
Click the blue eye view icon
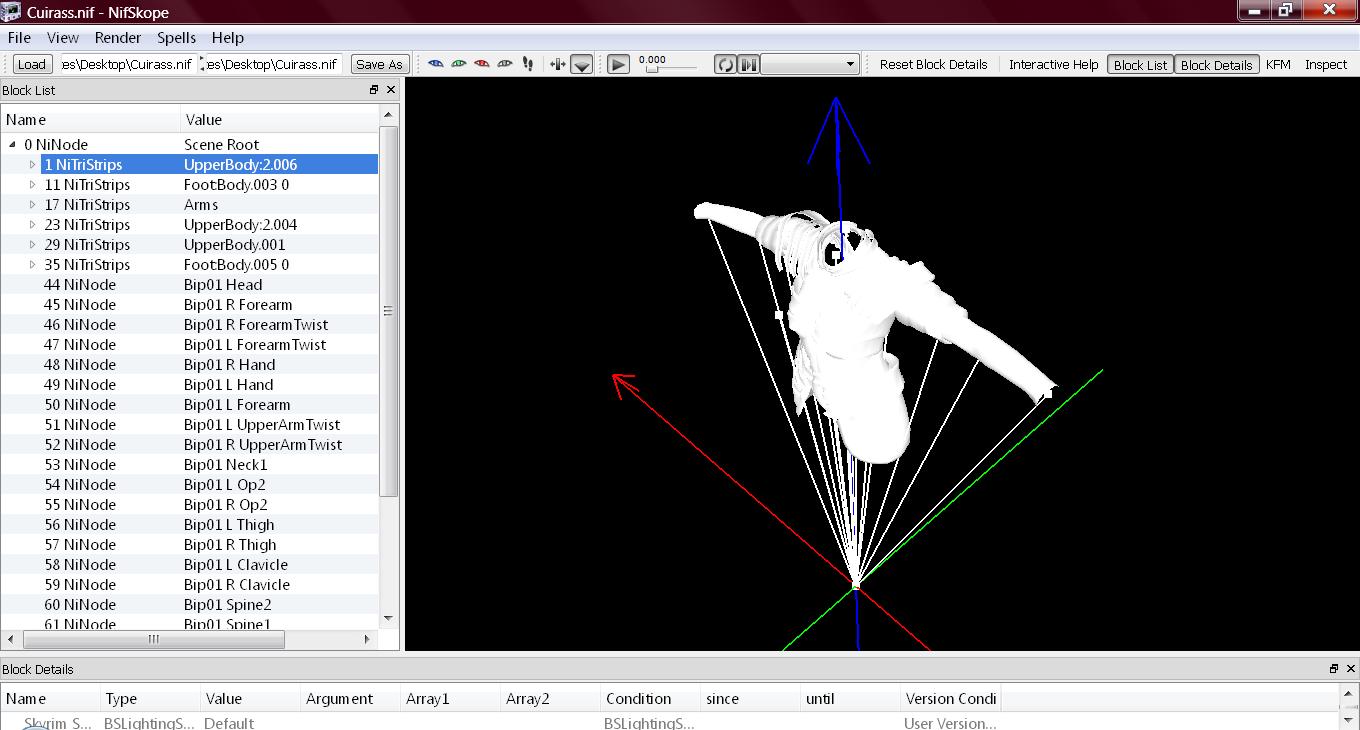[436, 64]
